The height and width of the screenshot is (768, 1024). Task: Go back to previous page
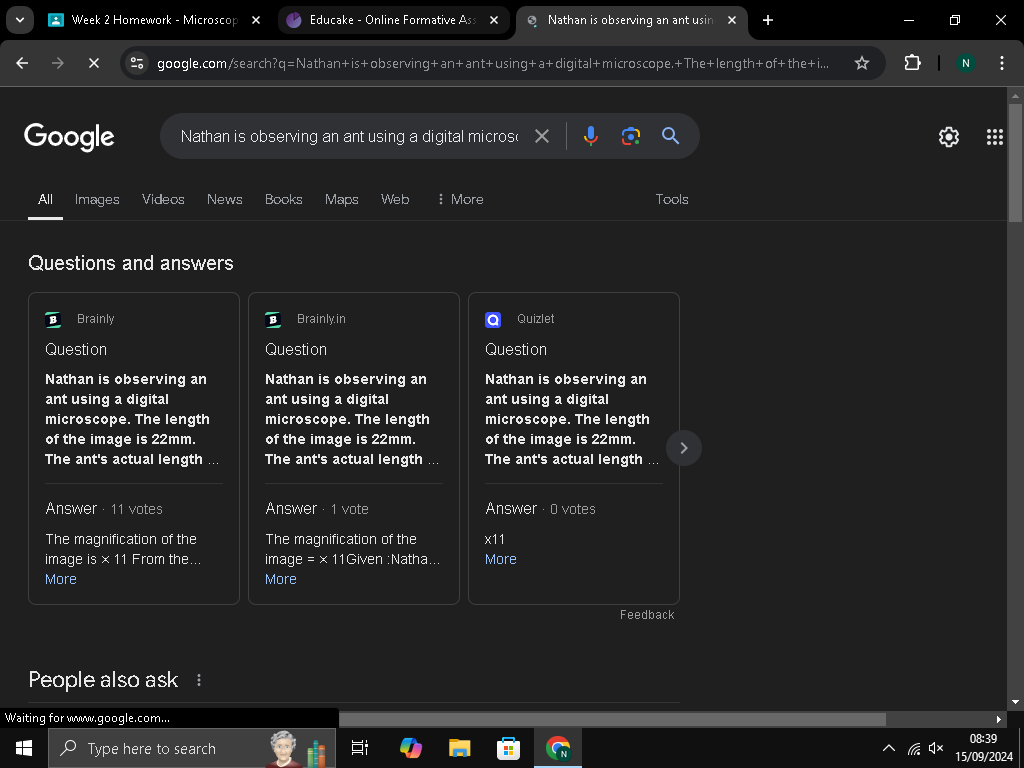(x=22, y=63)
